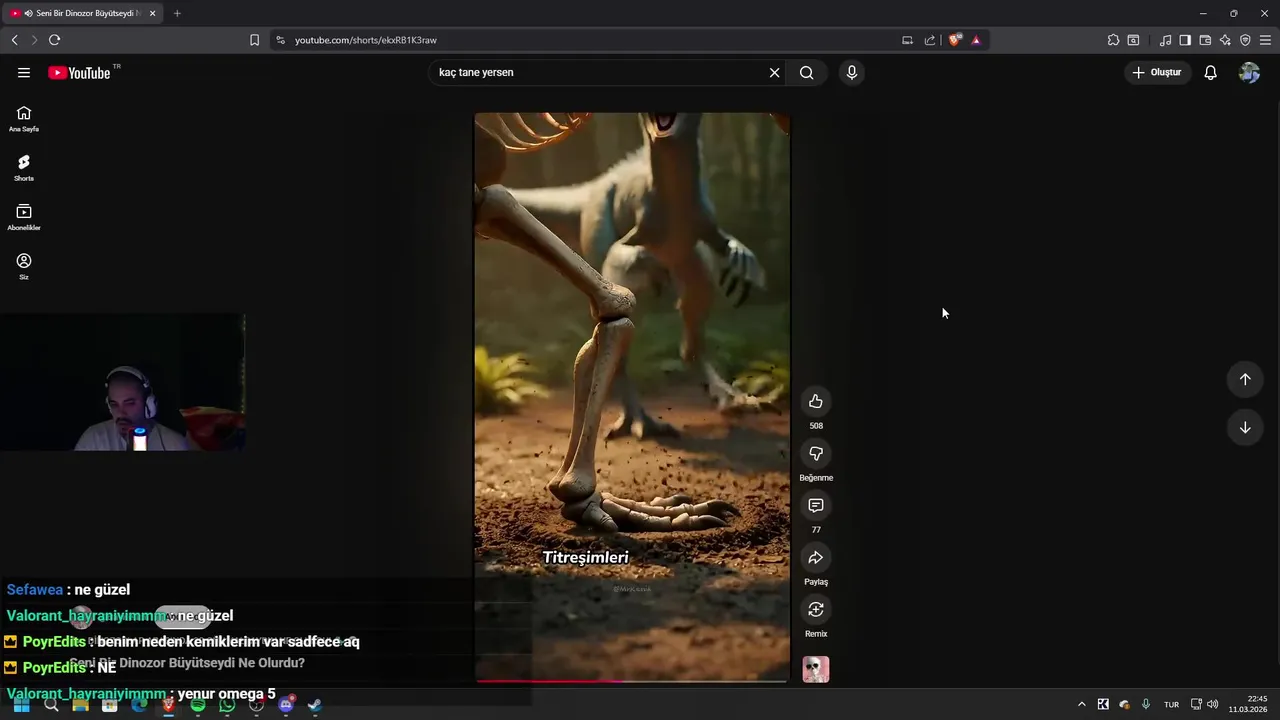
Task: Close the current browser tab
Action: click(152, 13)
